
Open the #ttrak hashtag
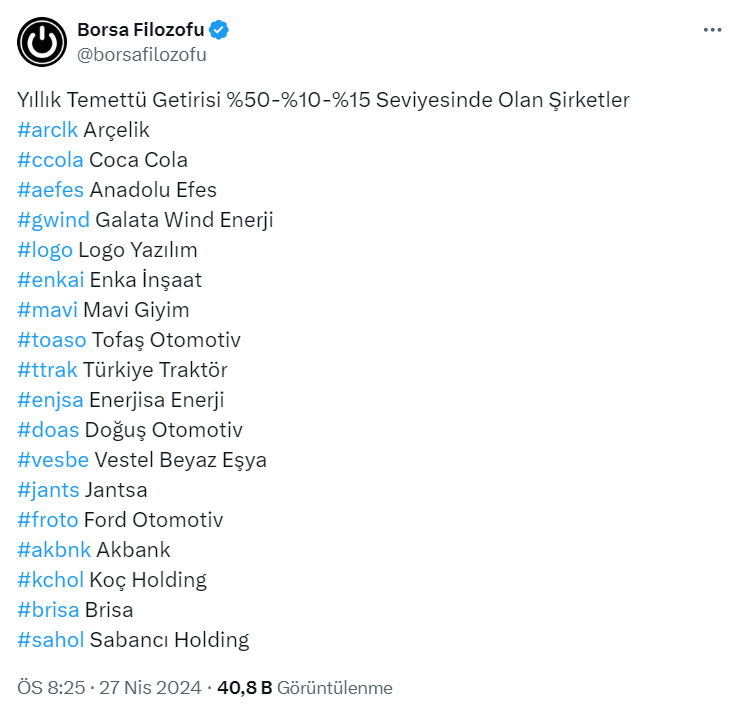pyautogui.click(x=48, y=370)
